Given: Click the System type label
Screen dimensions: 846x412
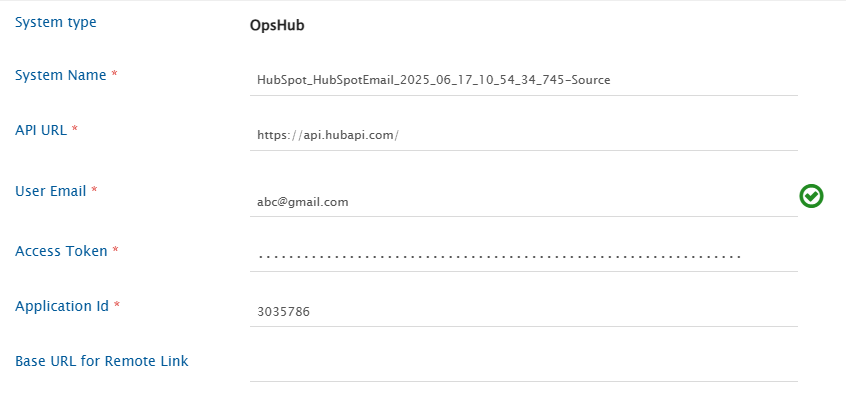Looking at the screenshot, I should point(56,22).
